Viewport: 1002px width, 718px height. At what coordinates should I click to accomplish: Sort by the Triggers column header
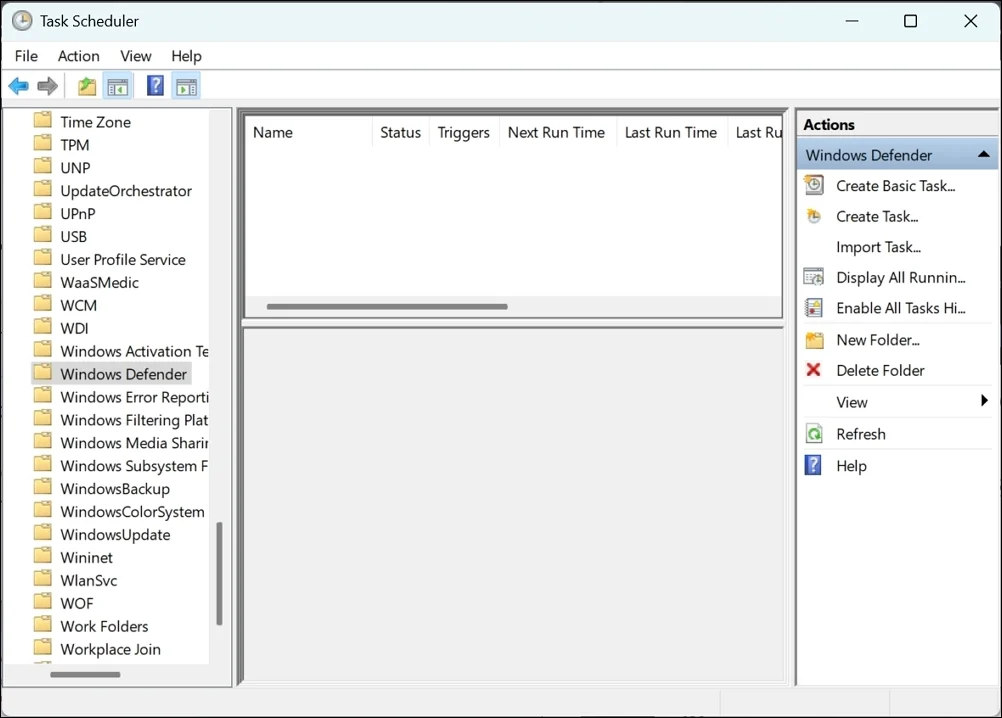pyautogui.click(x=464, y=133)
